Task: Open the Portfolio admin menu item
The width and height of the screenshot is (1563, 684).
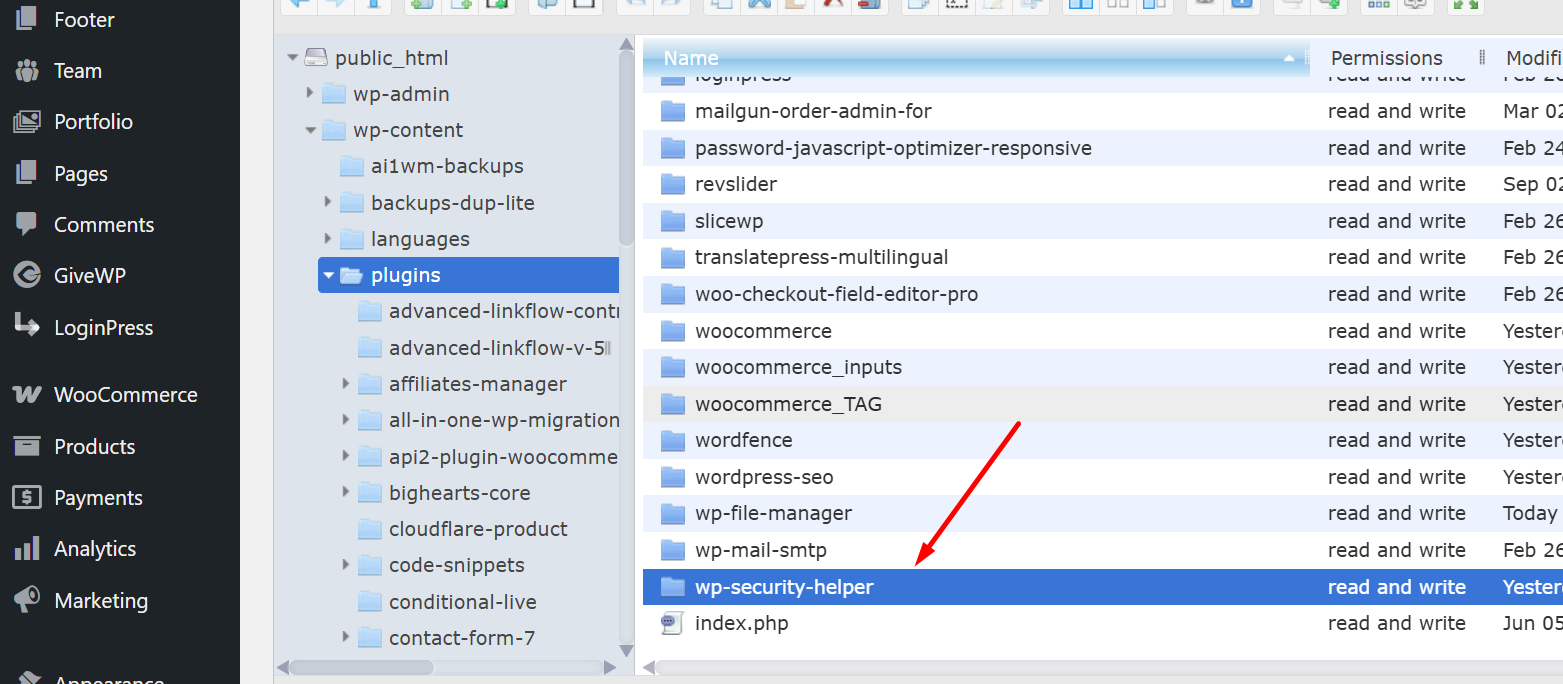Action: 93,121
